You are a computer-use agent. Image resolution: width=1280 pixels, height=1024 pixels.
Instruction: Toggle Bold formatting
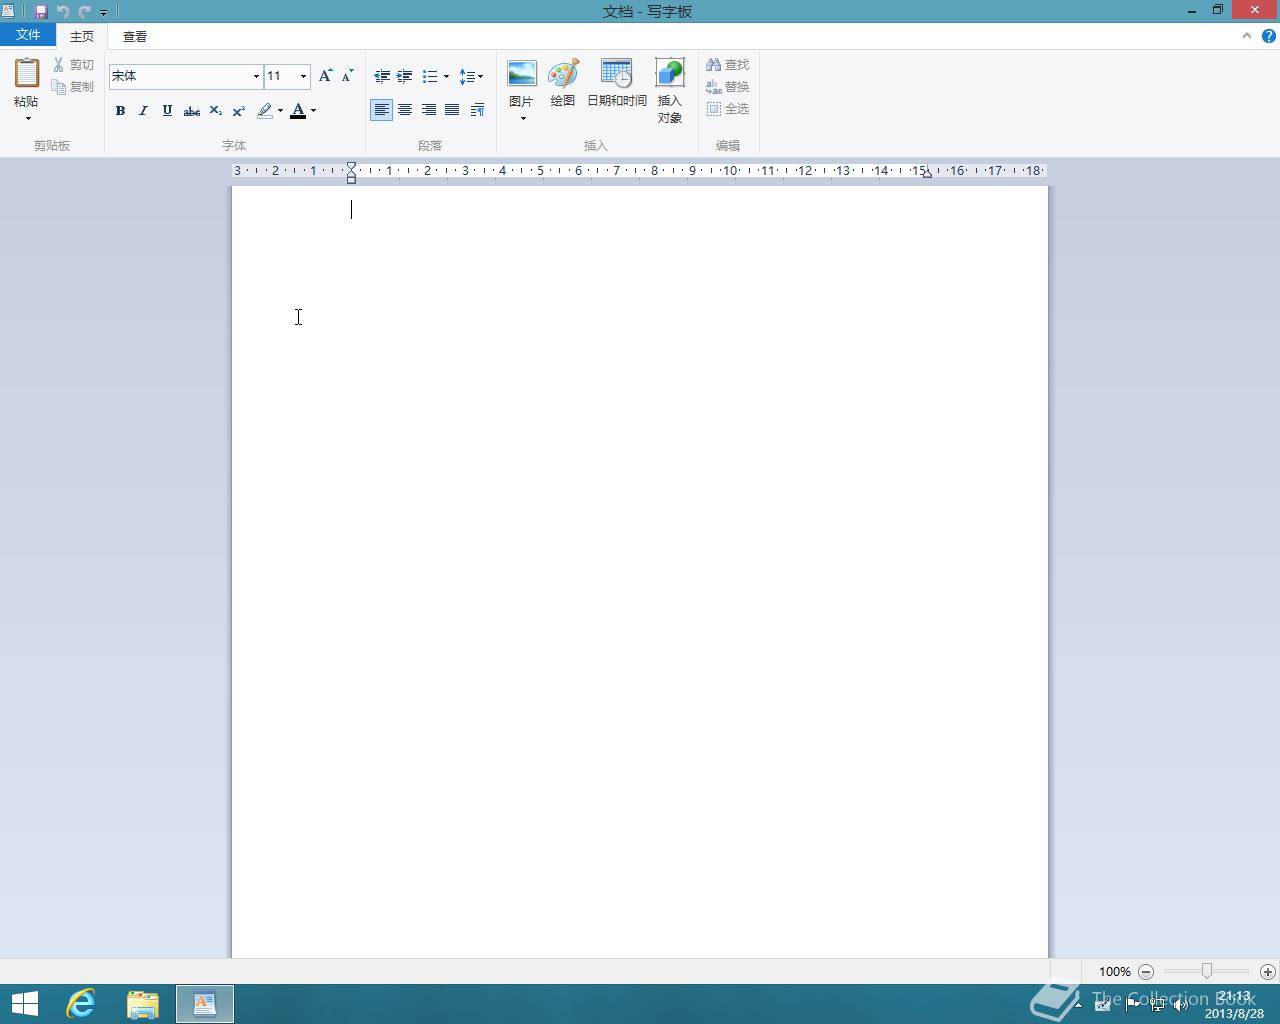120,111
